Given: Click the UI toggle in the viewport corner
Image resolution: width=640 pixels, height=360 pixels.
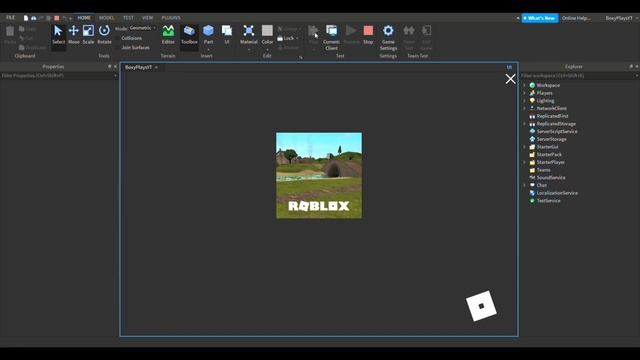Looking at the screenshot, I should pyautogui.click(x=509, y=67).
